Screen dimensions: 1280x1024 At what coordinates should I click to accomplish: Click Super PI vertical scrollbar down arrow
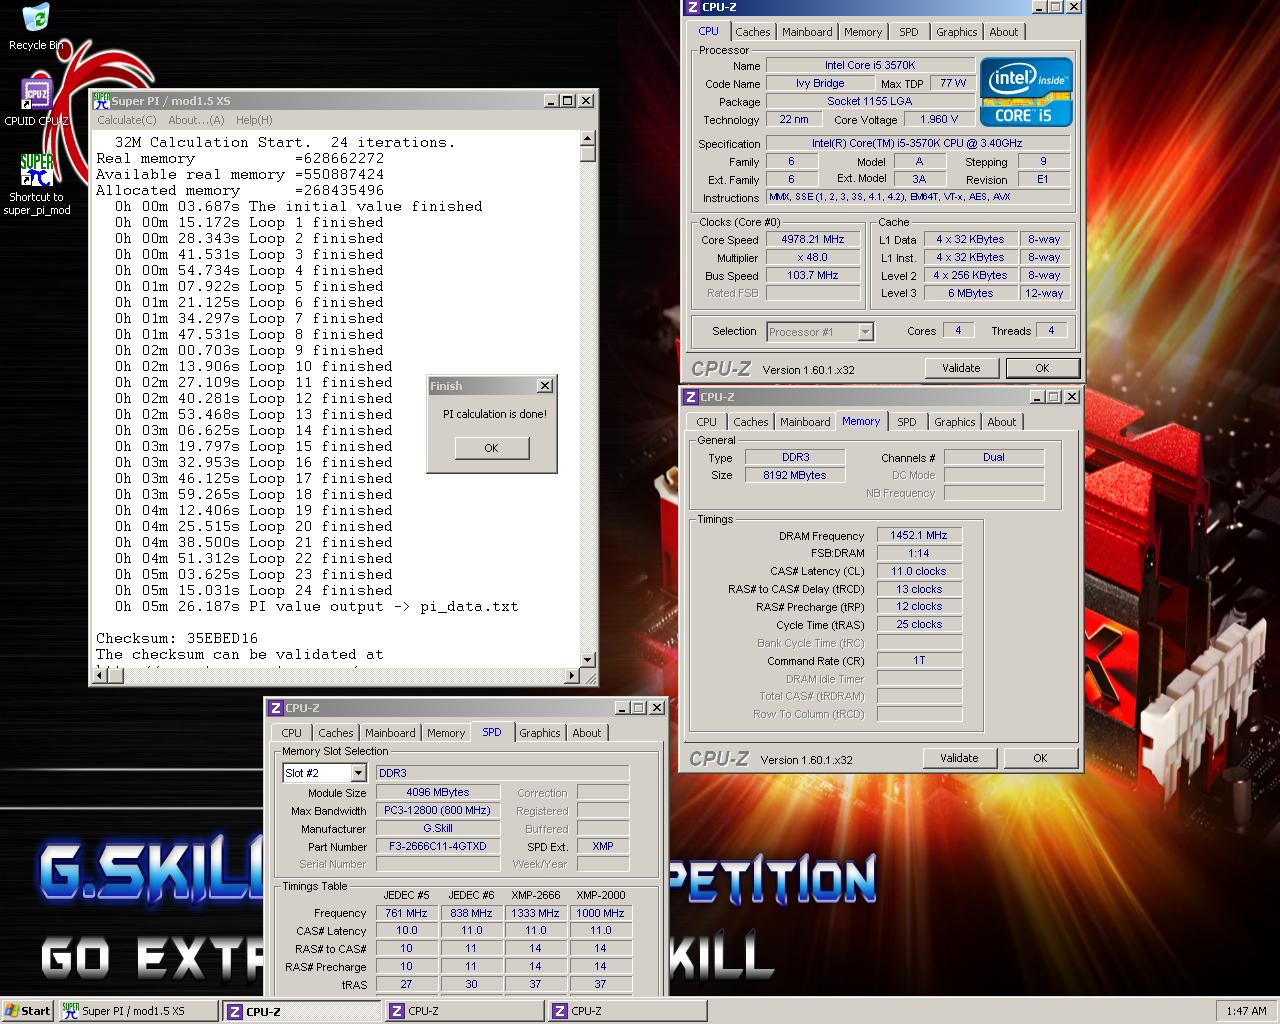coord(588,659)
